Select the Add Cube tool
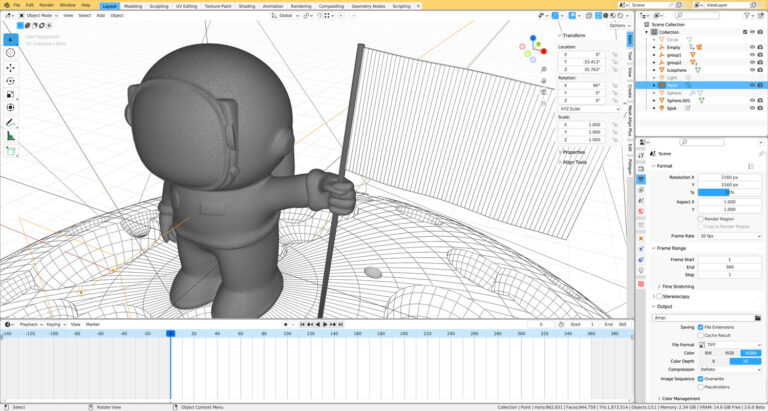Screen dimensions: 768x411 tap(11, 151)
